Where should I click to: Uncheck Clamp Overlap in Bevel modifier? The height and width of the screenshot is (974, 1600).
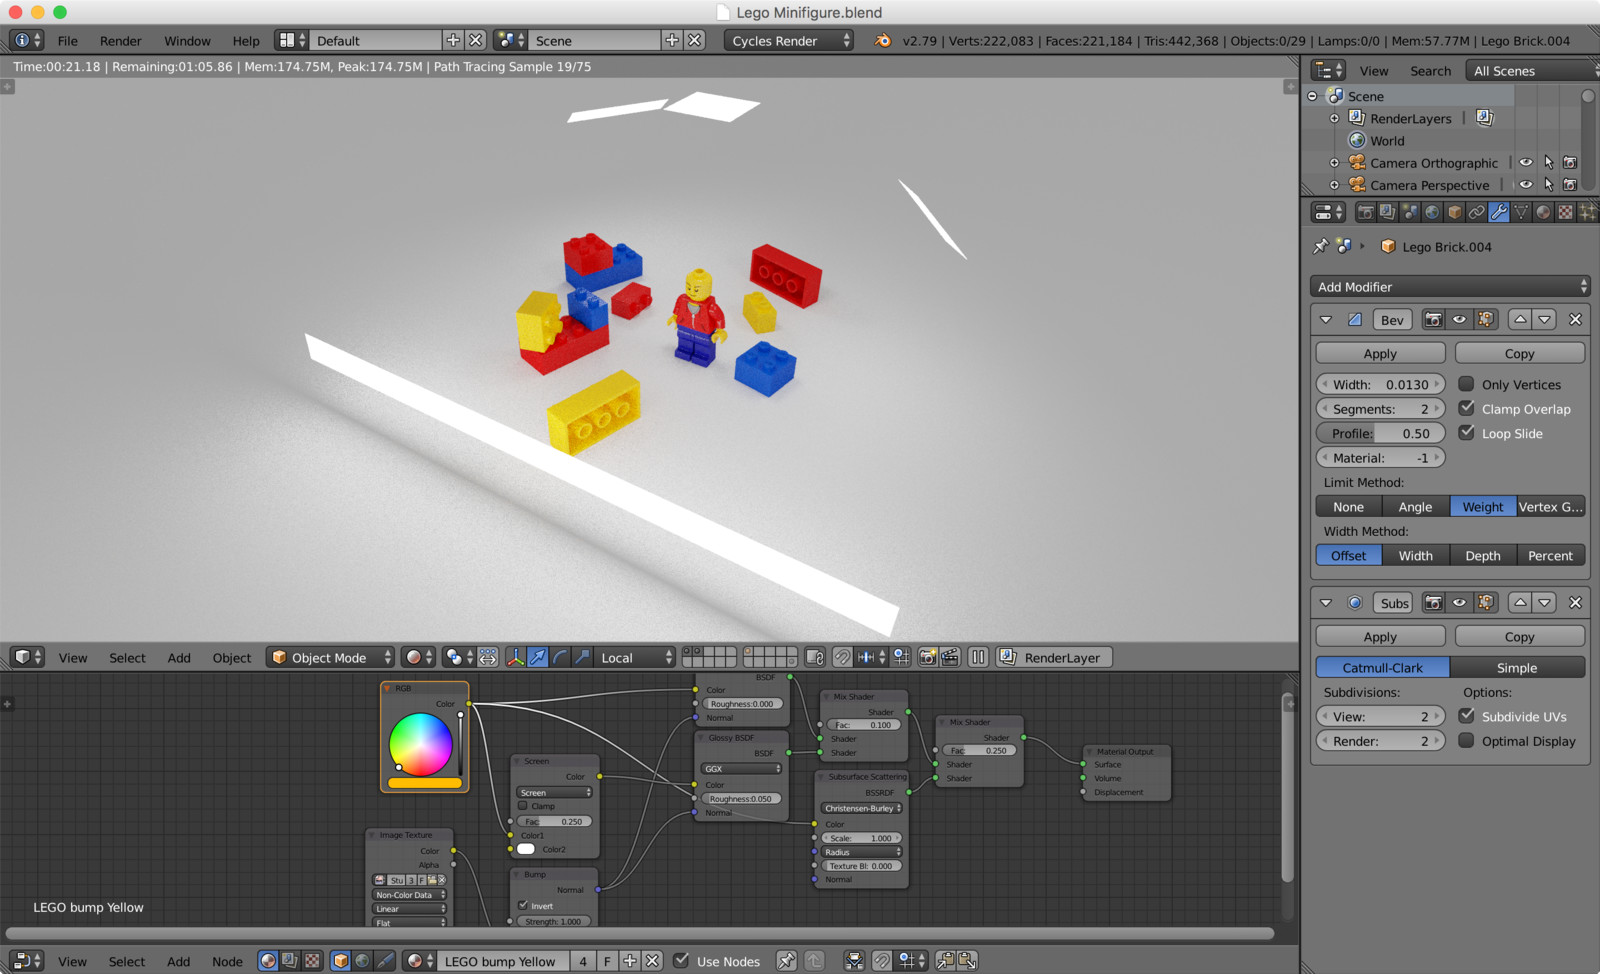[x=1466, y=408]
